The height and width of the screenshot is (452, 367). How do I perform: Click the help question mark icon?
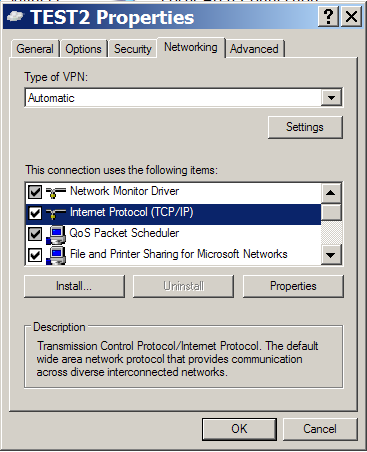click(328, 16)
